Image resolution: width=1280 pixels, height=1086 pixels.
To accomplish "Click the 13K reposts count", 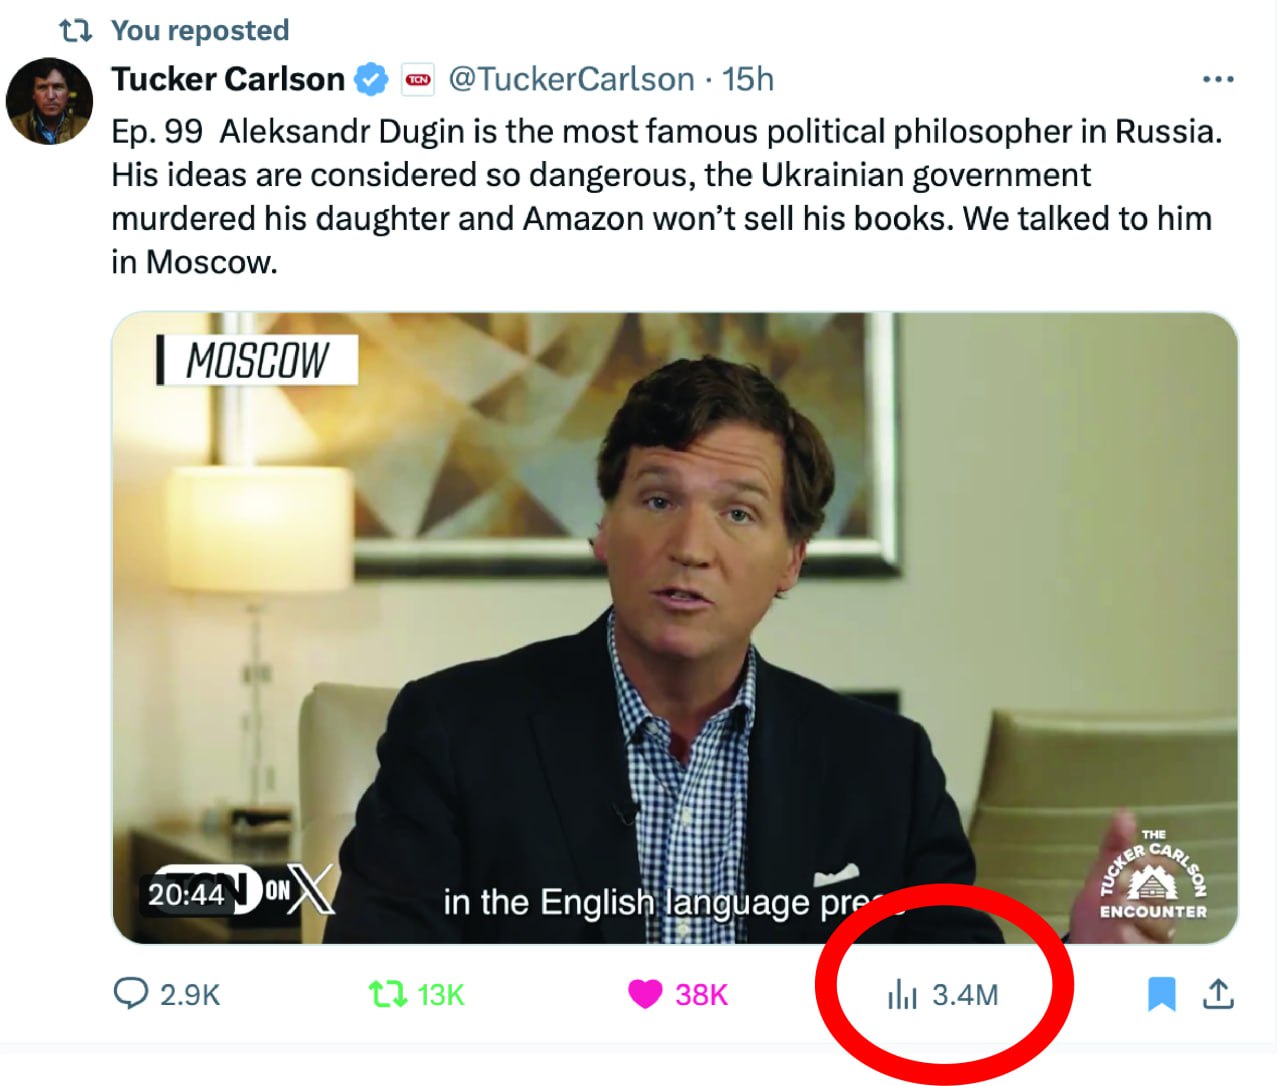I will (x=441, y=995).
